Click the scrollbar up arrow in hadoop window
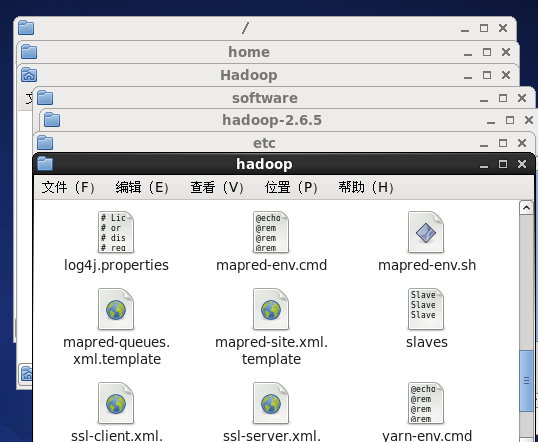 (x=526, y=208)
